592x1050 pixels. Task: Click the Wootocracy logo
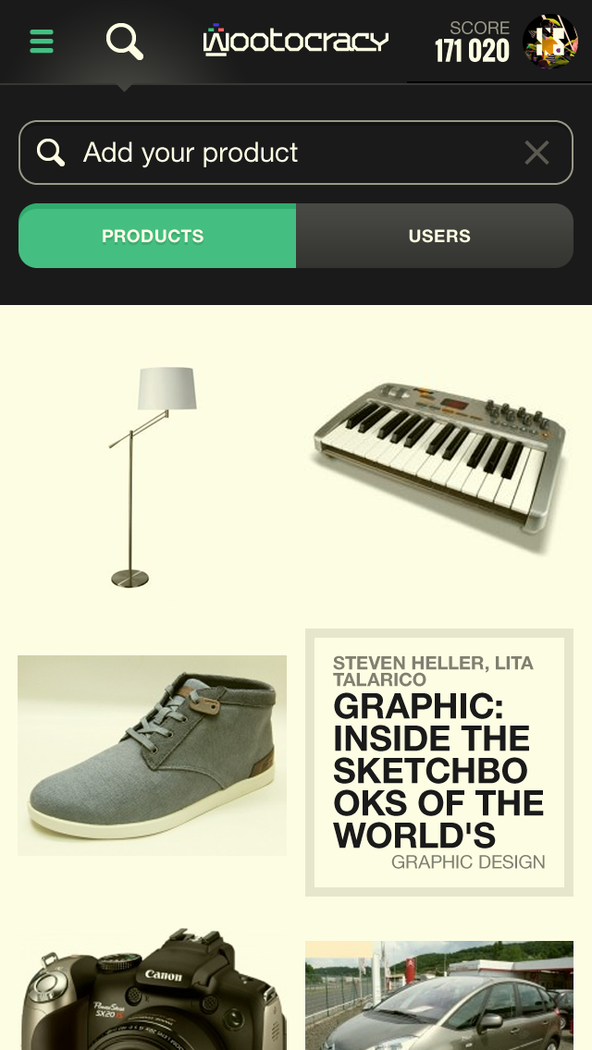[x=295, y=40]
